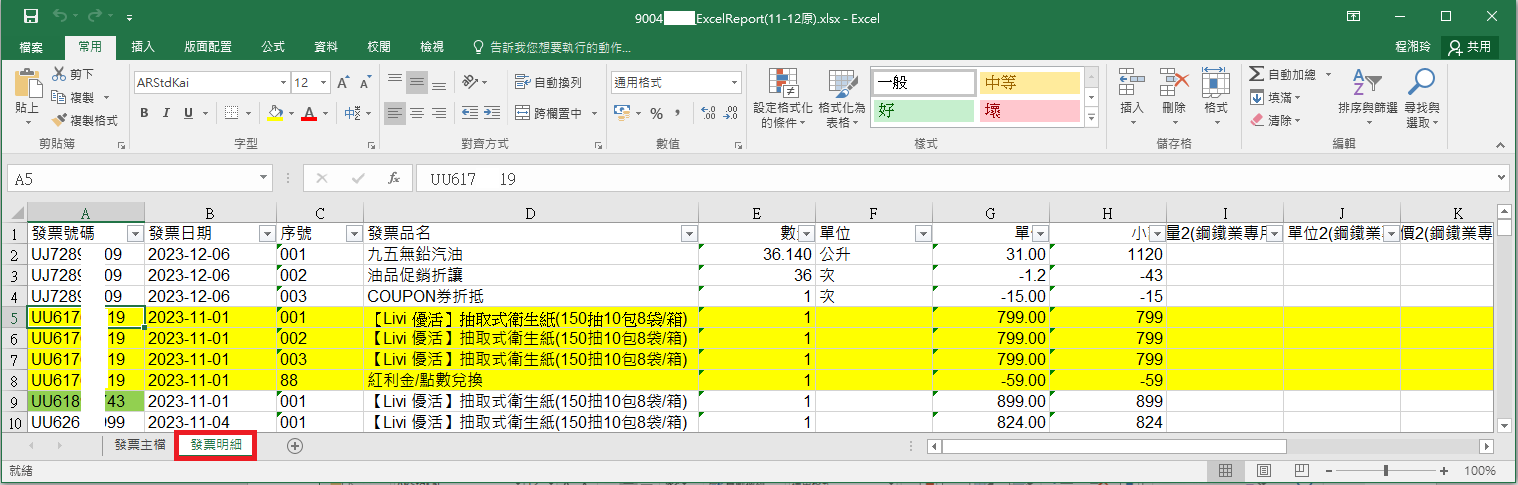Switch to 發票主檔 sheet tab
This screenshot has width=1518, height=485.
pos(139,445)
